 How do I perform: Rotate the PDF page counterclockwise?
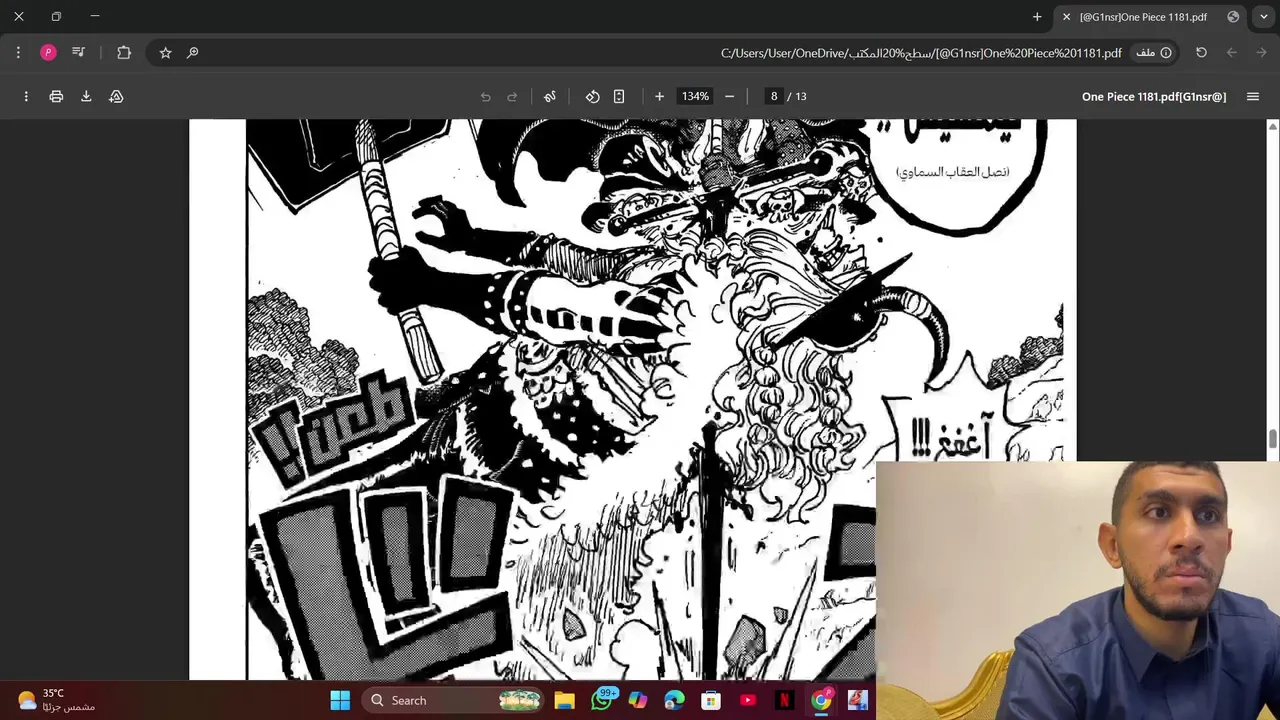click(x=592, y=96)
